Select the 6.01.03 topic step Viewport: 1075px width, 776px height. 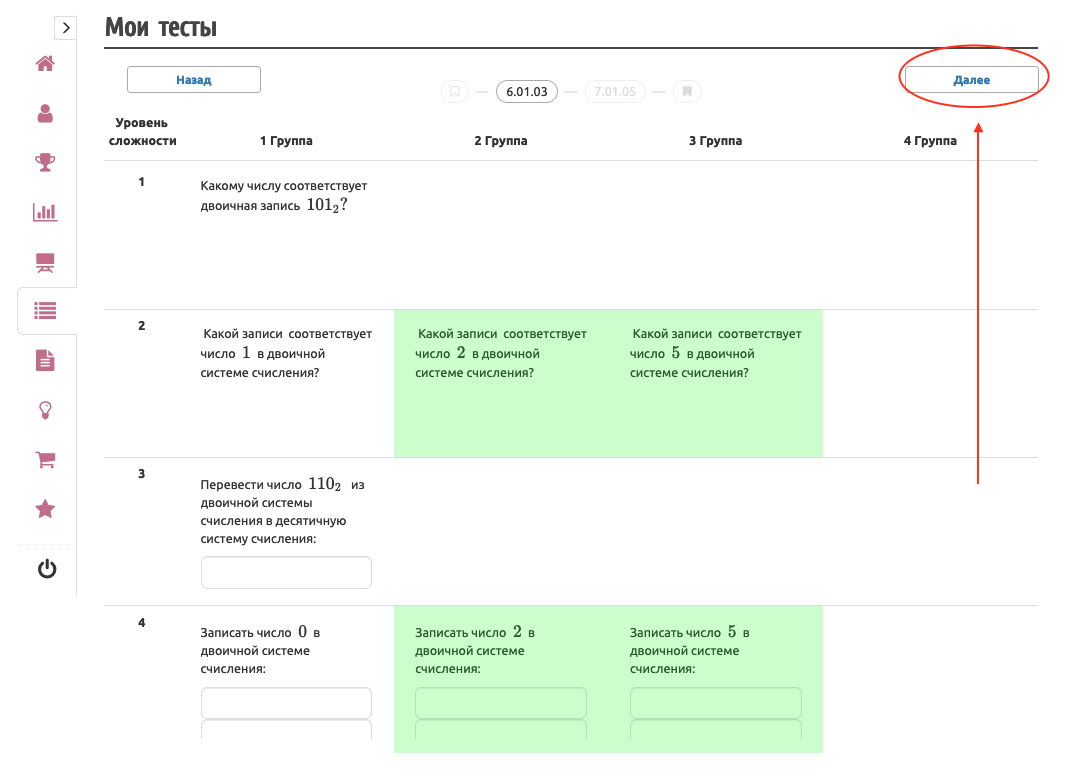coord(527,91)
